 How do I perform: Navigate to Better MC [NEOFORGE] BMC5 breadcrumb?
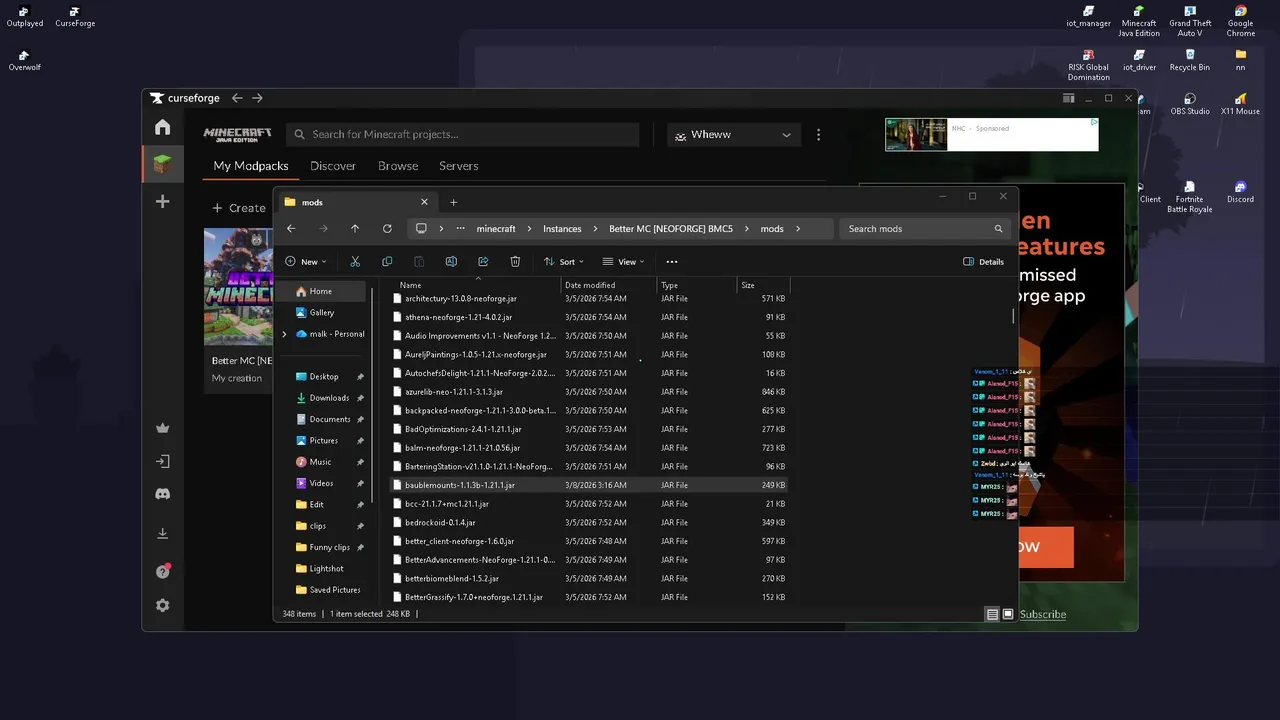(x=671, y=229)
